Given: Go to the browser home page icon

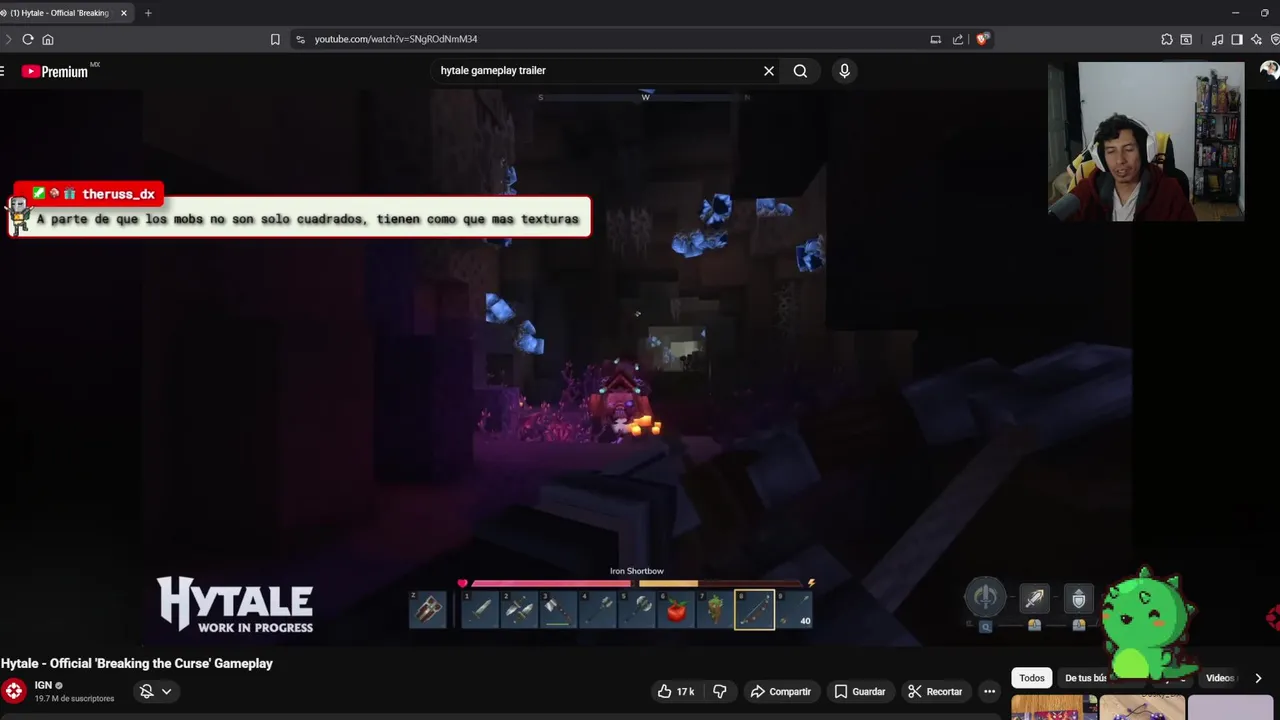Looking at the screenshot, I should 48,39.
